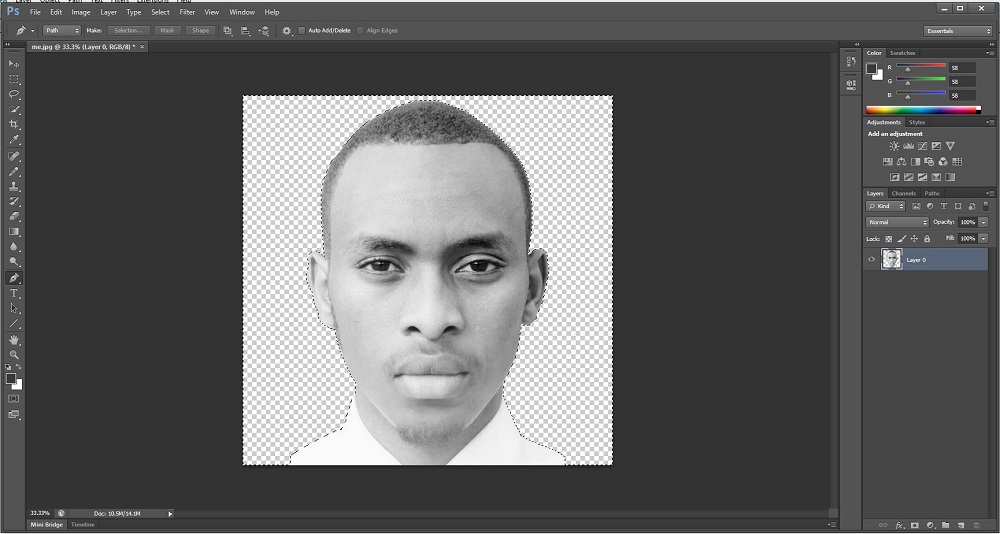Select the Eraser tool

coord(13,217)
